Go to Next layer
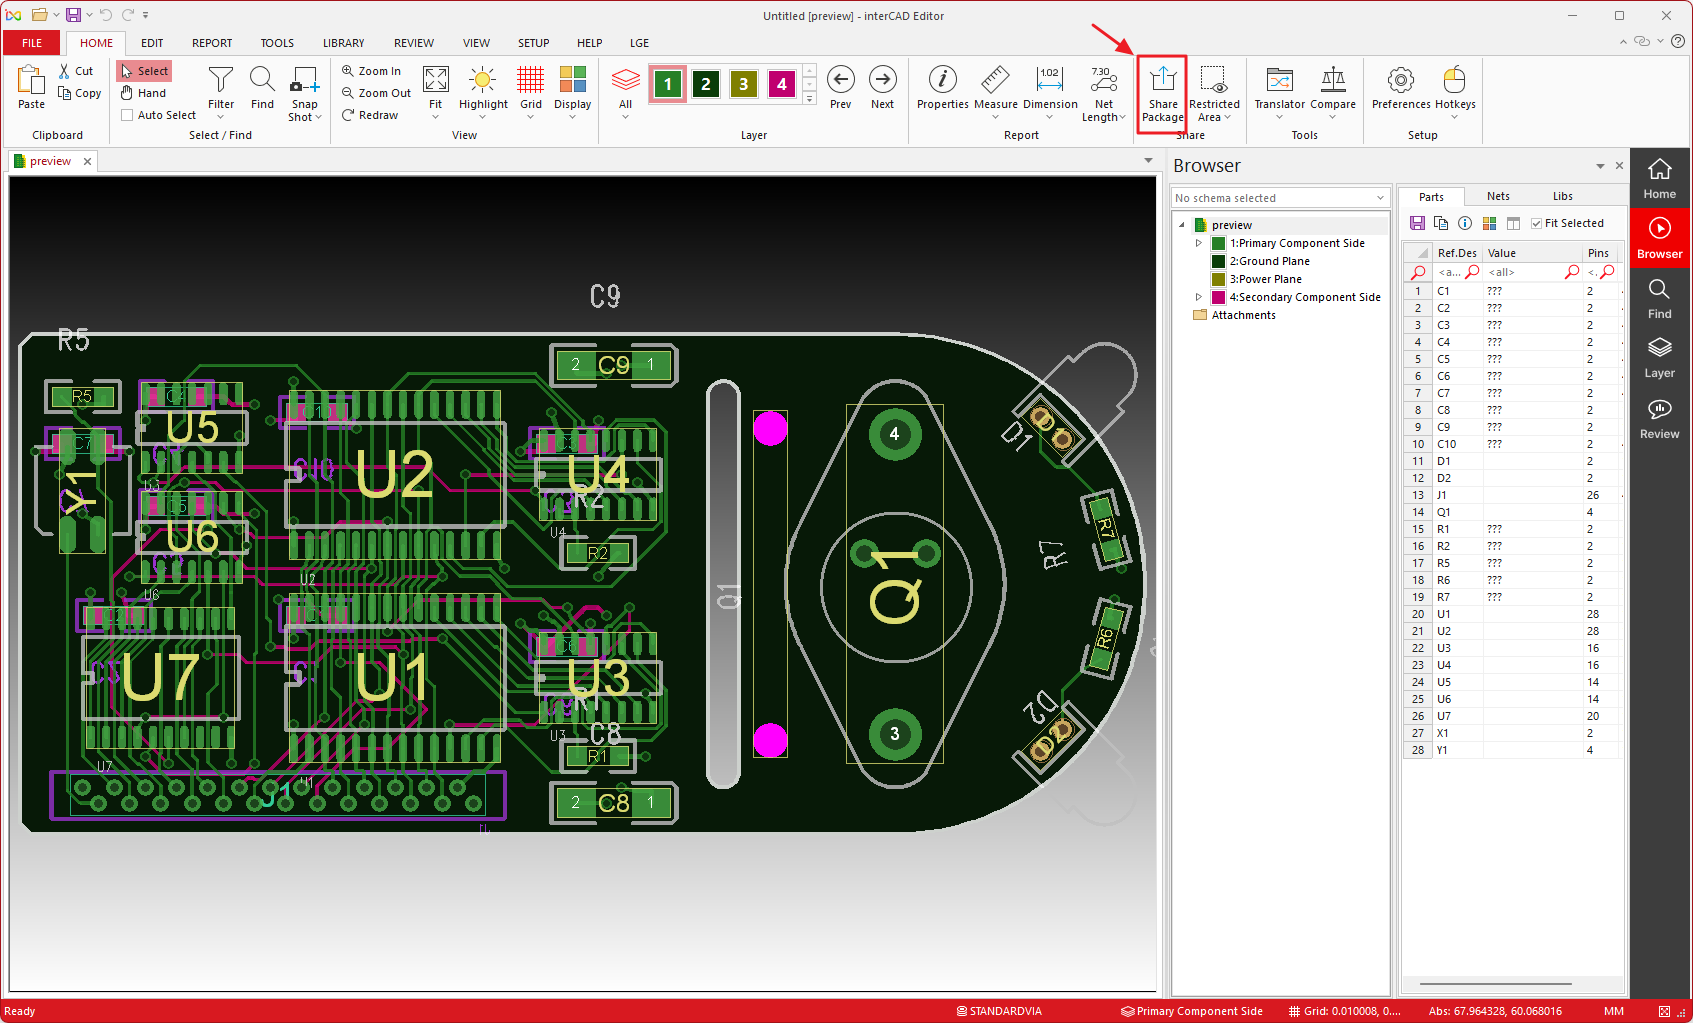This screenshot has height=1023, width=1693. click(882, 88)
